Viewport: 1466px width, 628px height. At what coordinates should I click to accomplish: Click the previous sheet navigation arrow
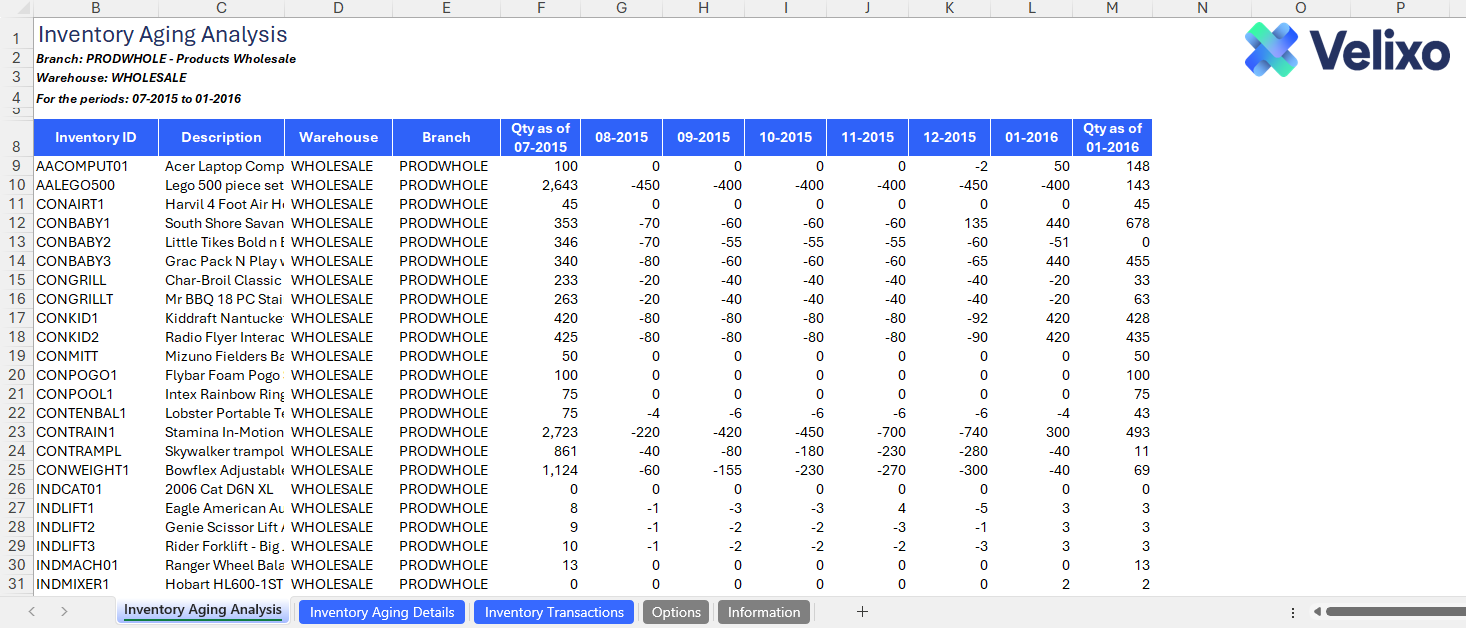click(32, 612)
